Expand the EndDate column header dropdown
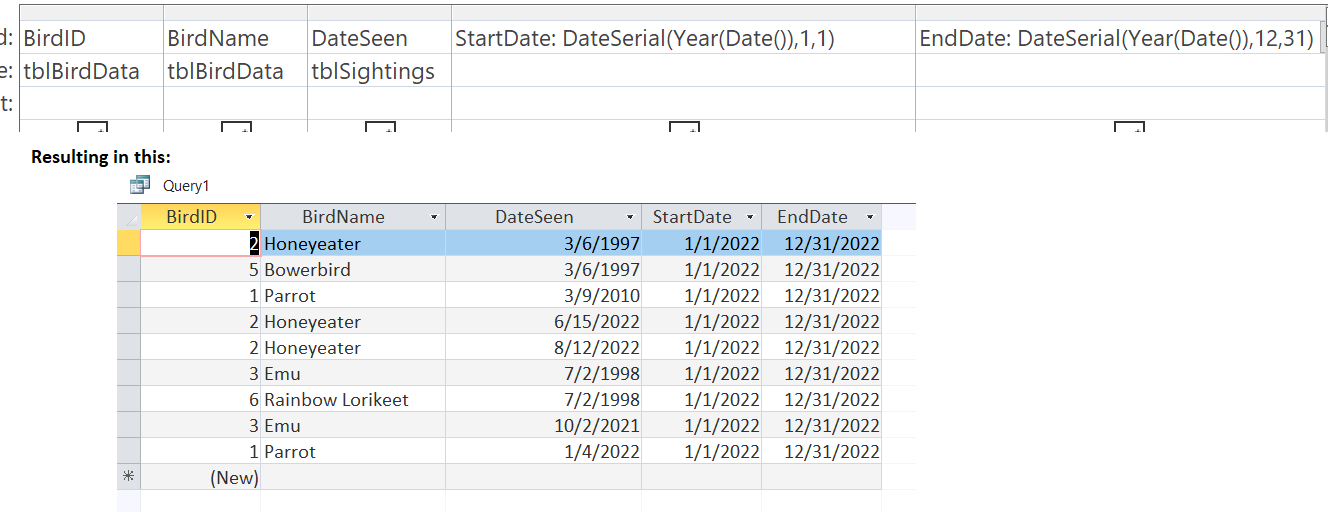Screen dimensions: 1328x530 coord(870,217)
